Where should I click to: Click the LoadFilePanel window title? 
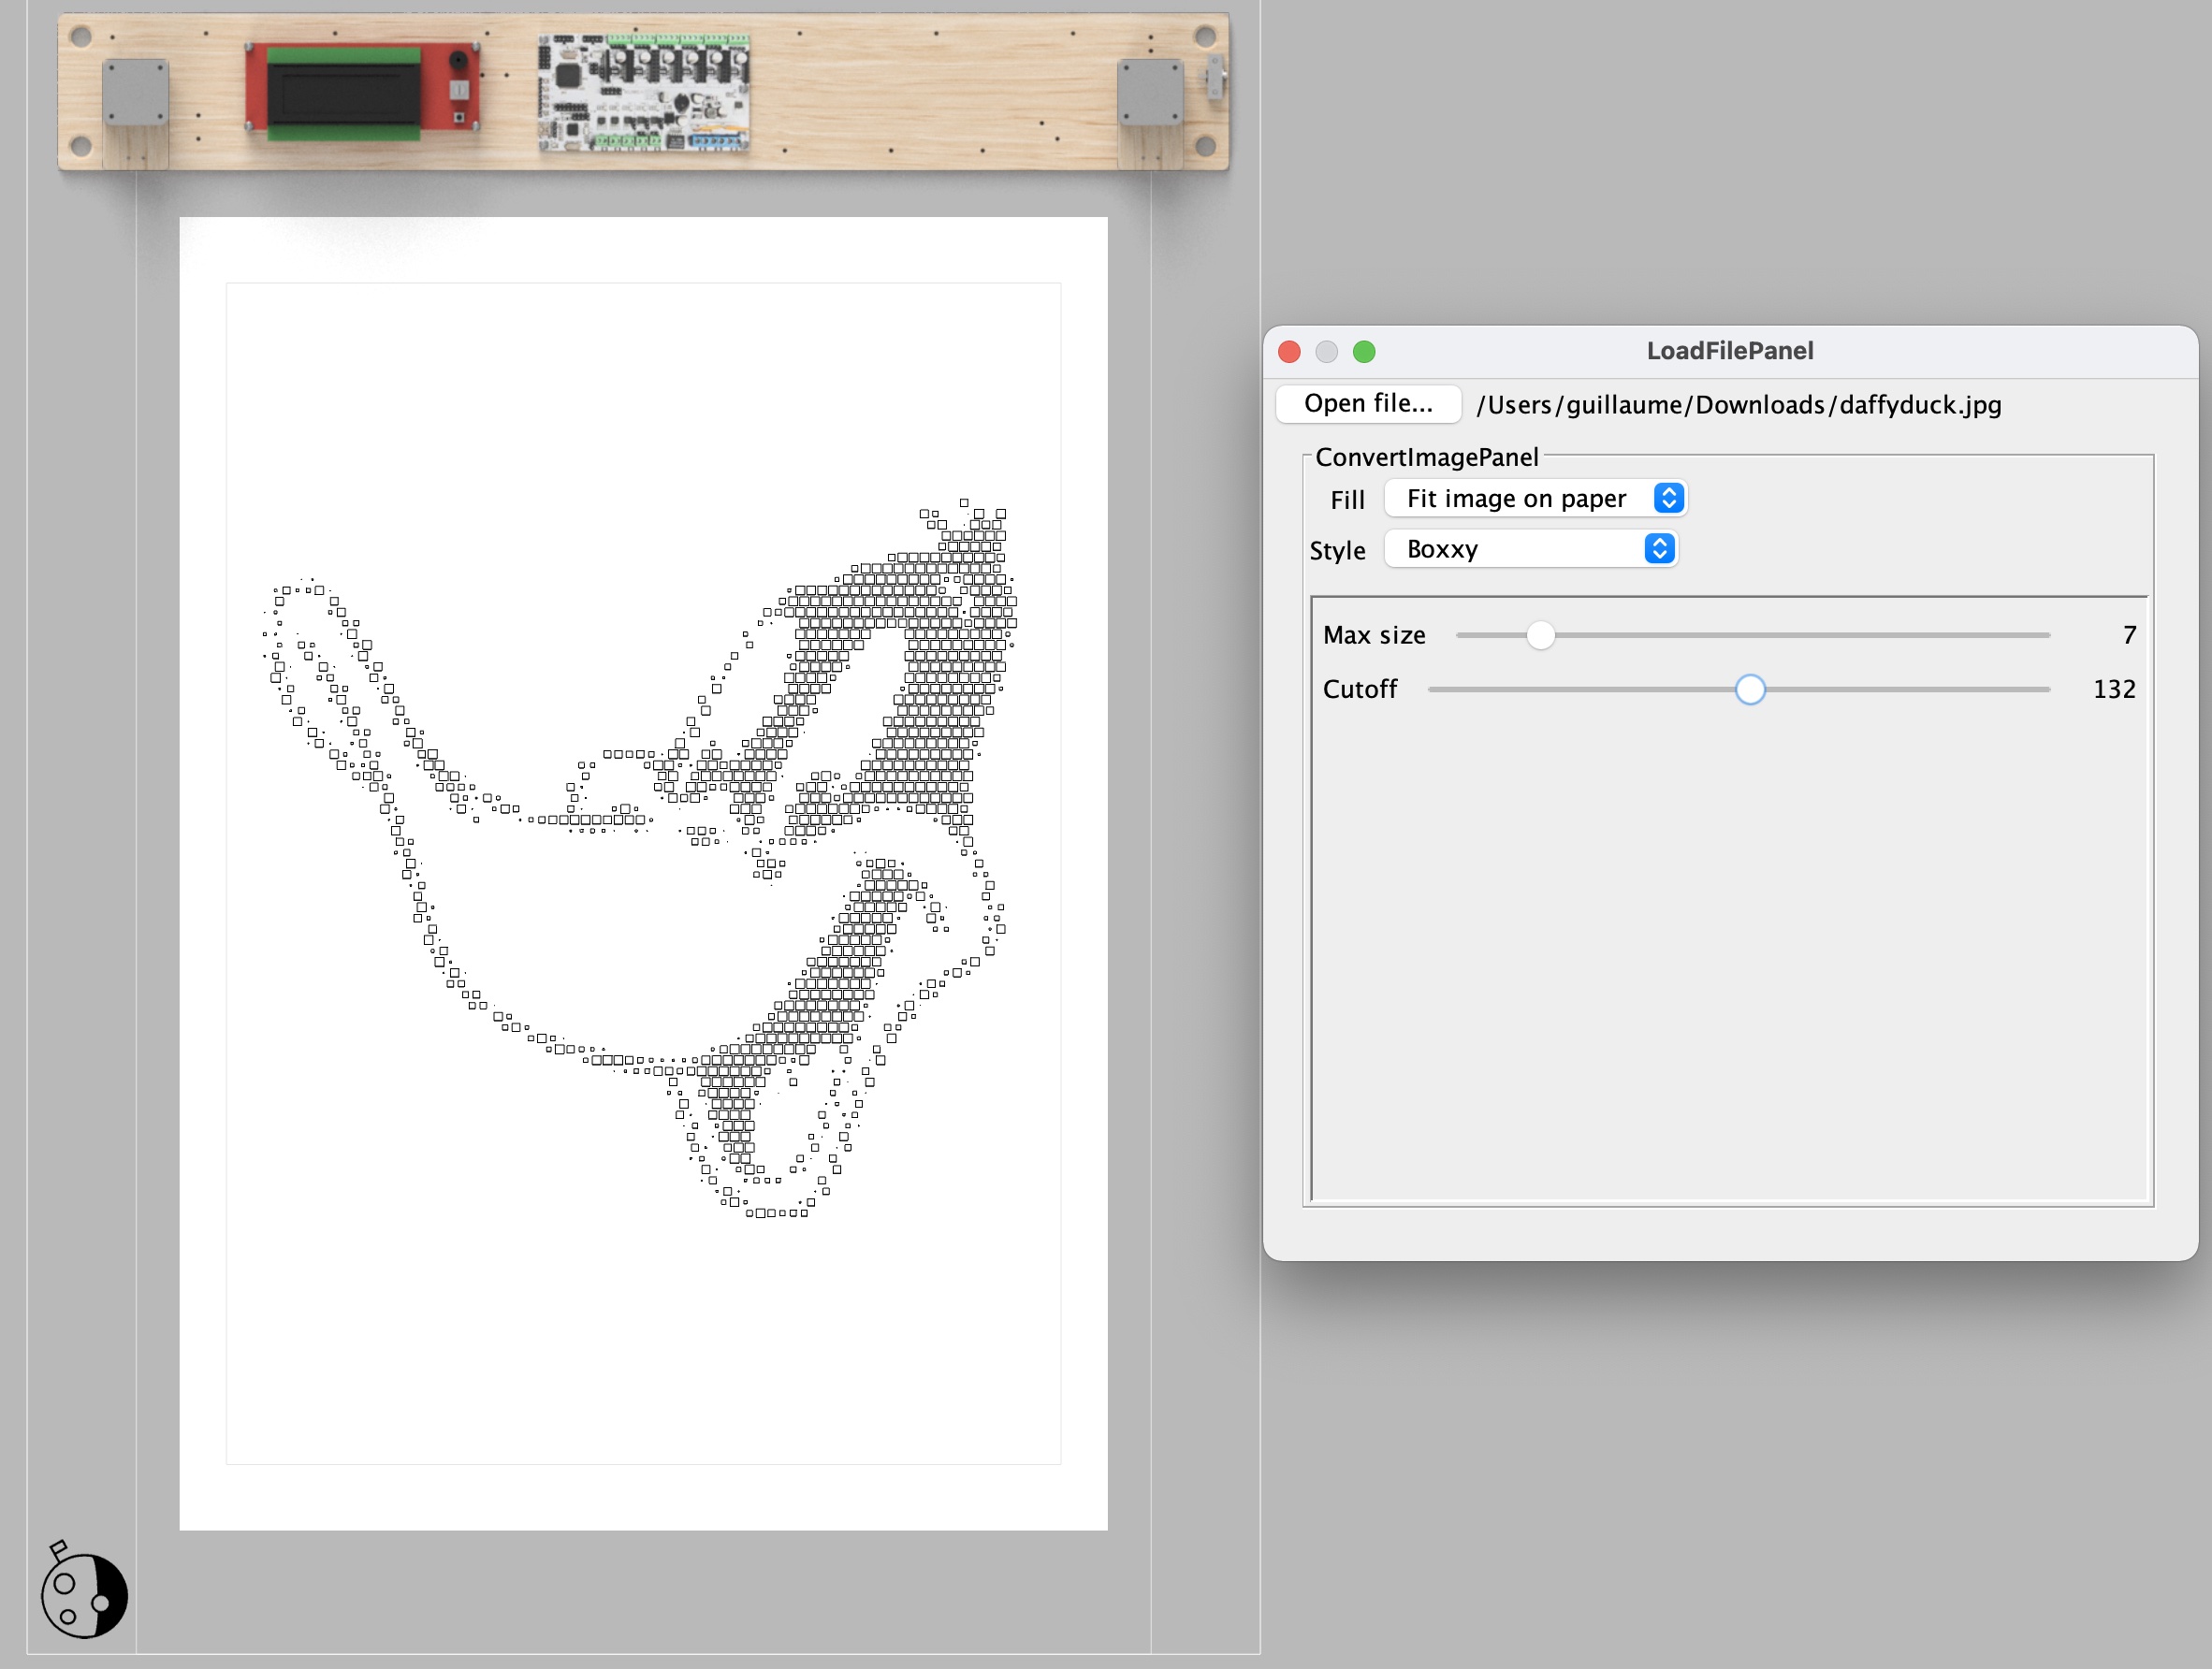point(1730,351)
